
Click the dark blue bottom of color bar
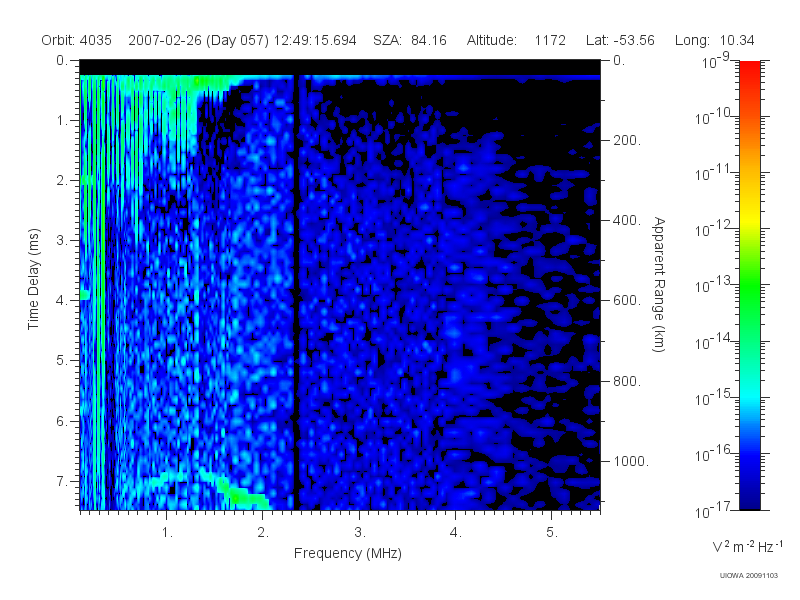[750, 500]
